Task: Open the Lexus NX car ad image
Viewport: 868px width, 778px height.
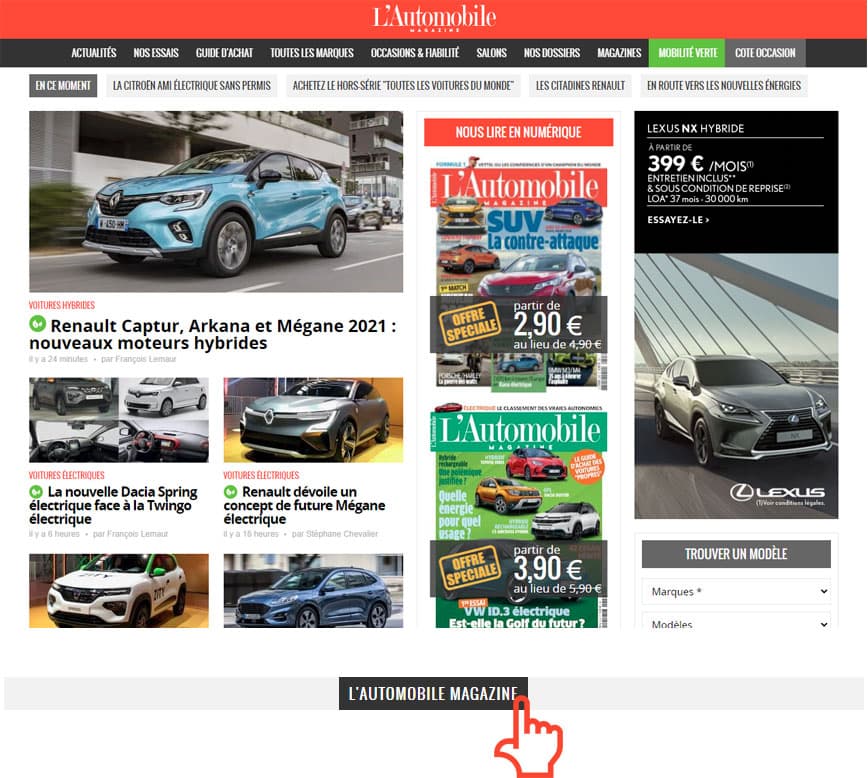Action: pyautogui.click(x=736, y=386)
